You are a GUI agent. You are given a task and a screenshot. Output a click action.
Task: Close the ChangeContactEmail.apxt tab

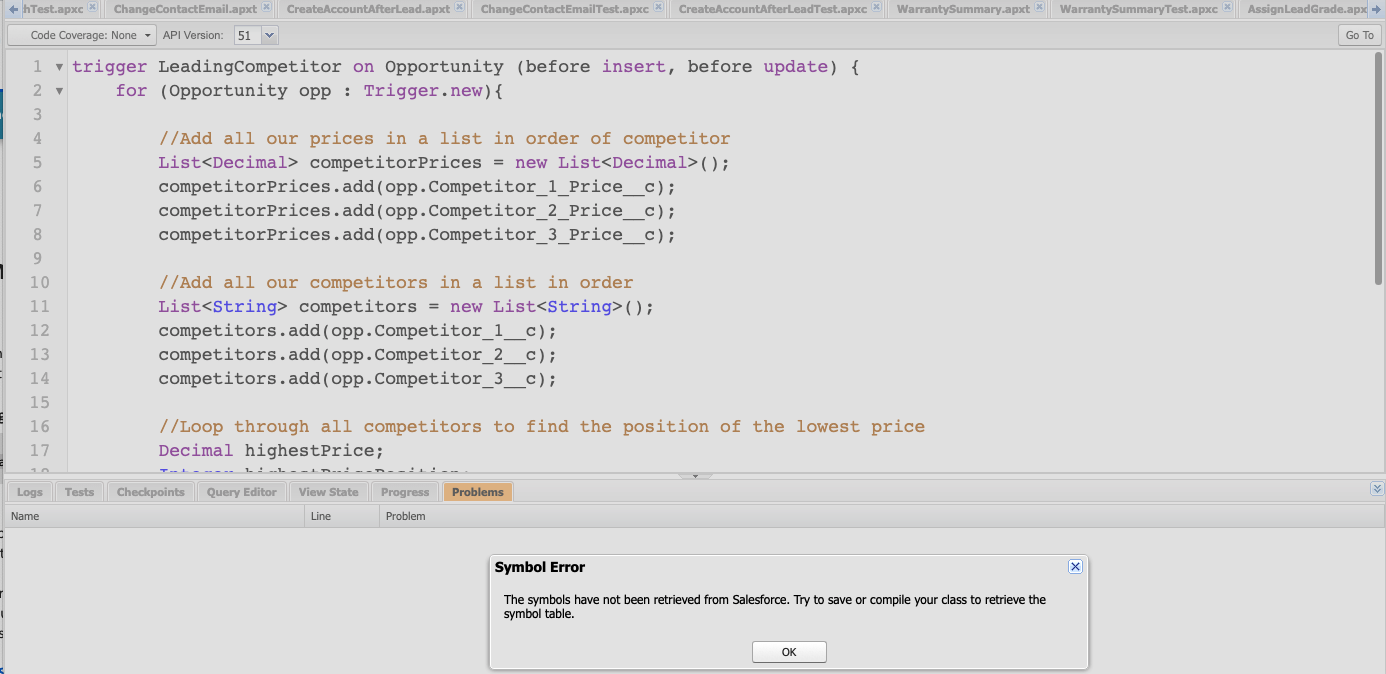pos(266,8)
